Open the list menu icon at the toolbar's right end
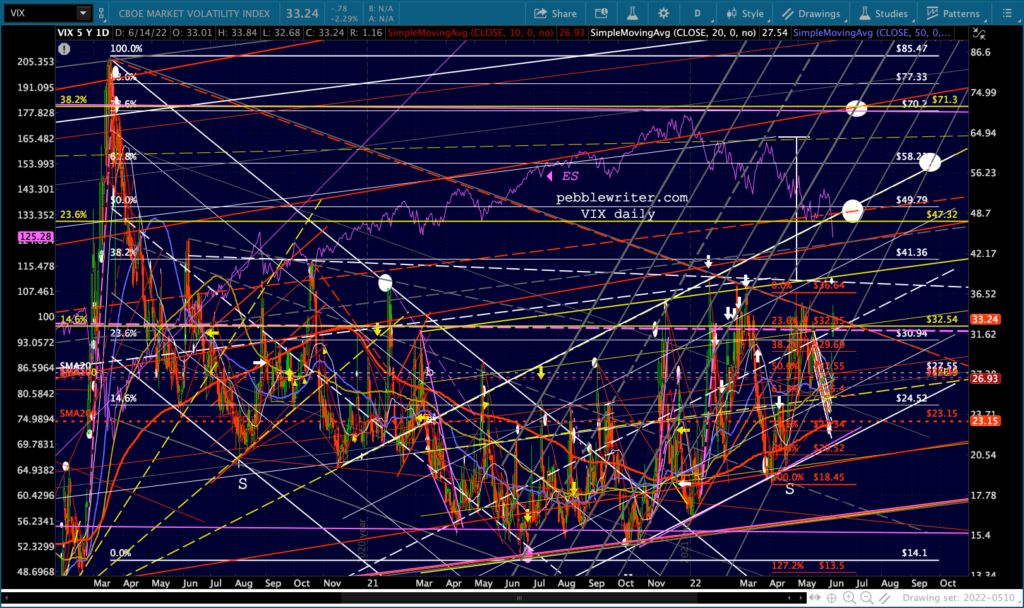1024x608 pixels. pyautogui.click(x=1007, y=13)
